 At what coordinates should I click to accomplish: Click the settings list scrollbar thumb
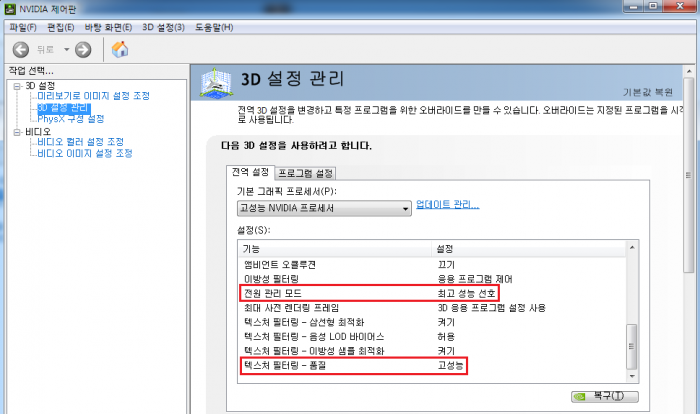click(631, 346)
